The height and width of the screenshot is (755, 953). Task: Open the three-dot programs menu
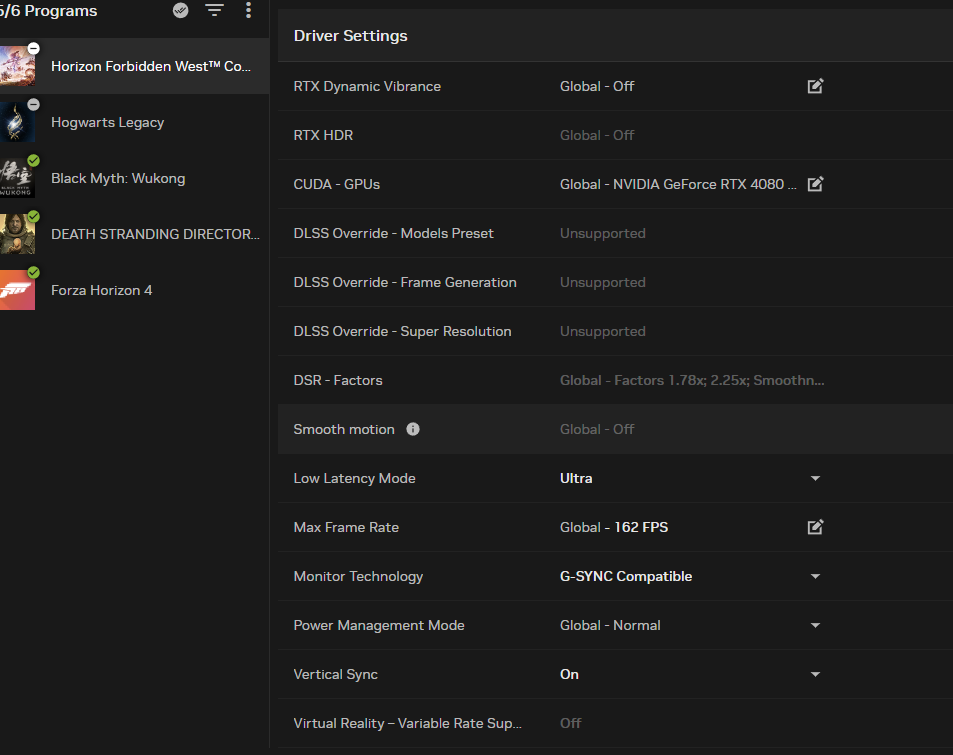point(248,10)
